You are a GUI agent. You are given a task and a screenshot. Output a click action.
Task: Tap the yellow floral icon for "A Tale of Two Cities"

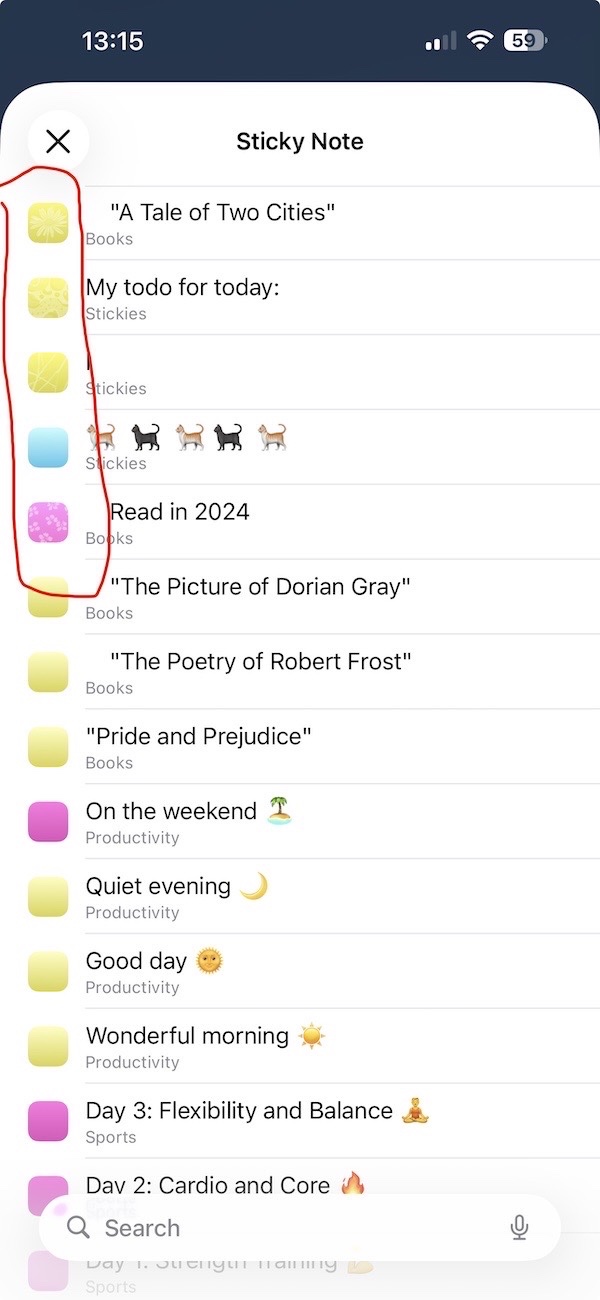coord(48,223)
